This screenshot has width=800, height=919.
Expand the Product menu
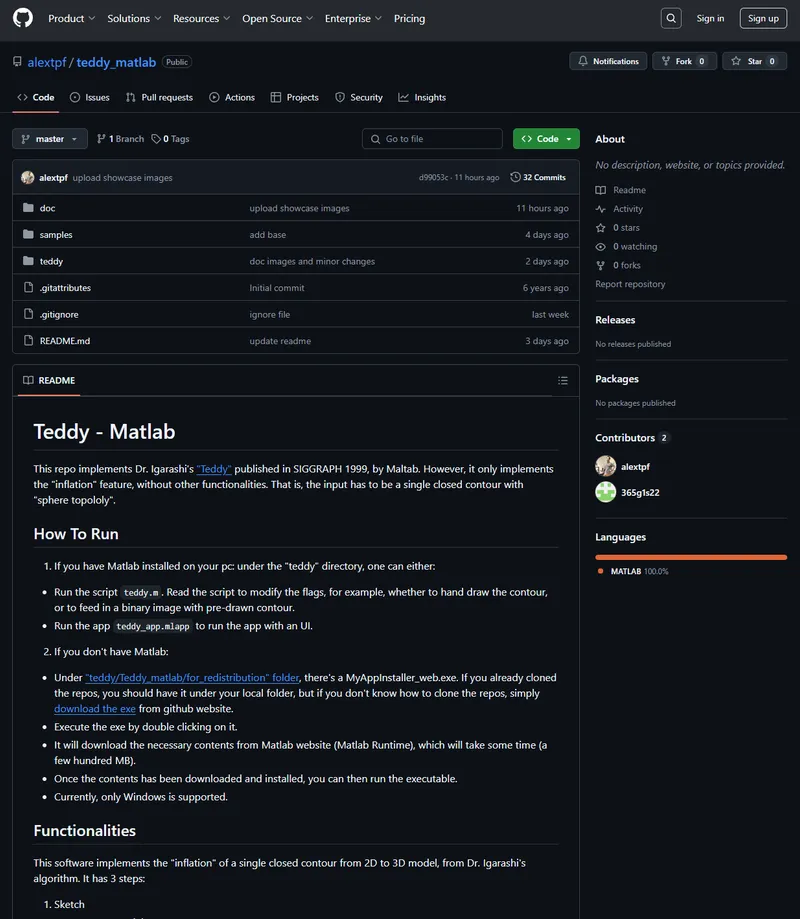click(x=71, y=18)
